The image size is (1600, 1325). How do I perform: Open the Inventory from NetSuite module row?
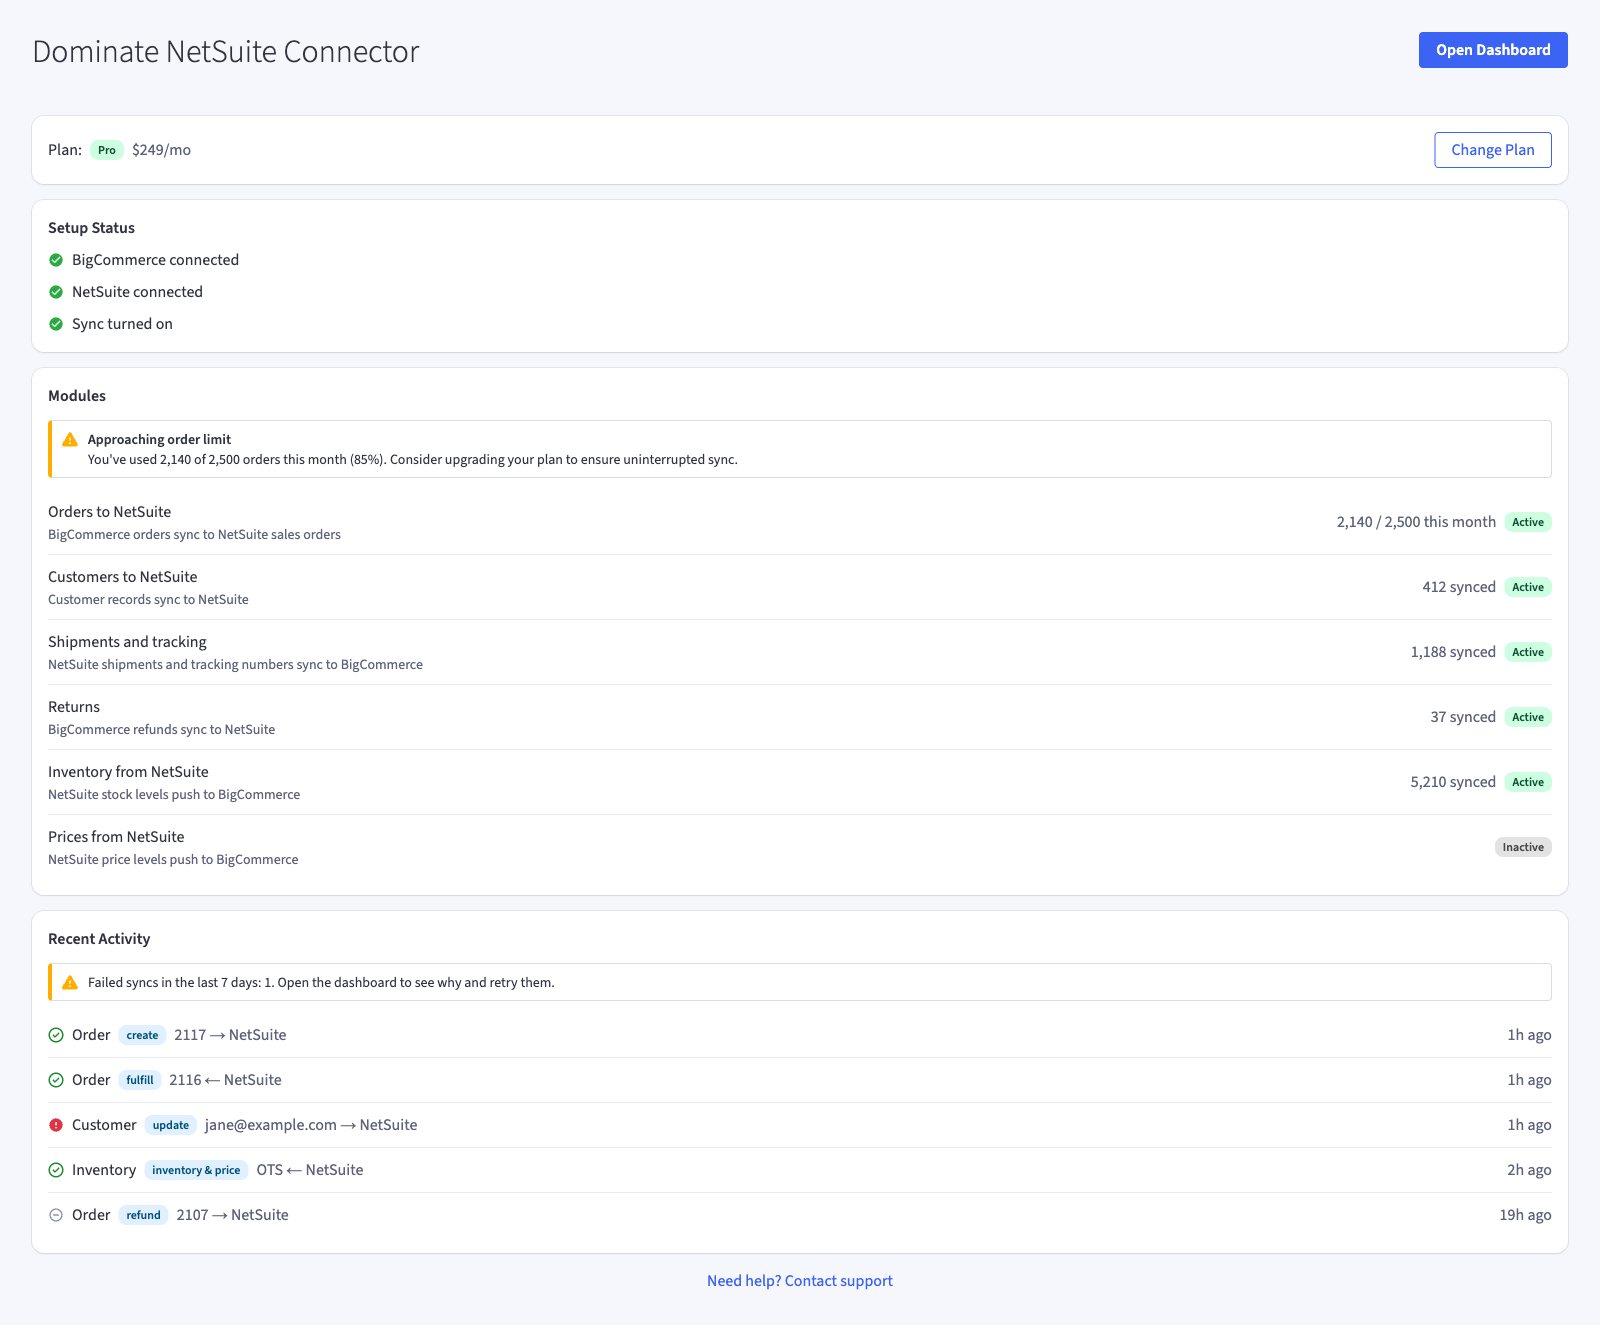click(x=800, y=782)
